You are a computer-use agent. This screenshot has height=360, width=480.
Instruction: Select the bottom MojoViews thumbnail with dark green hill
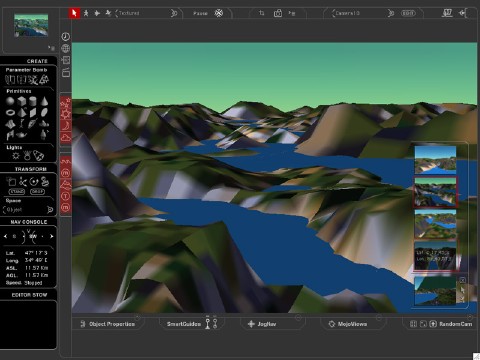pos(435,291)
